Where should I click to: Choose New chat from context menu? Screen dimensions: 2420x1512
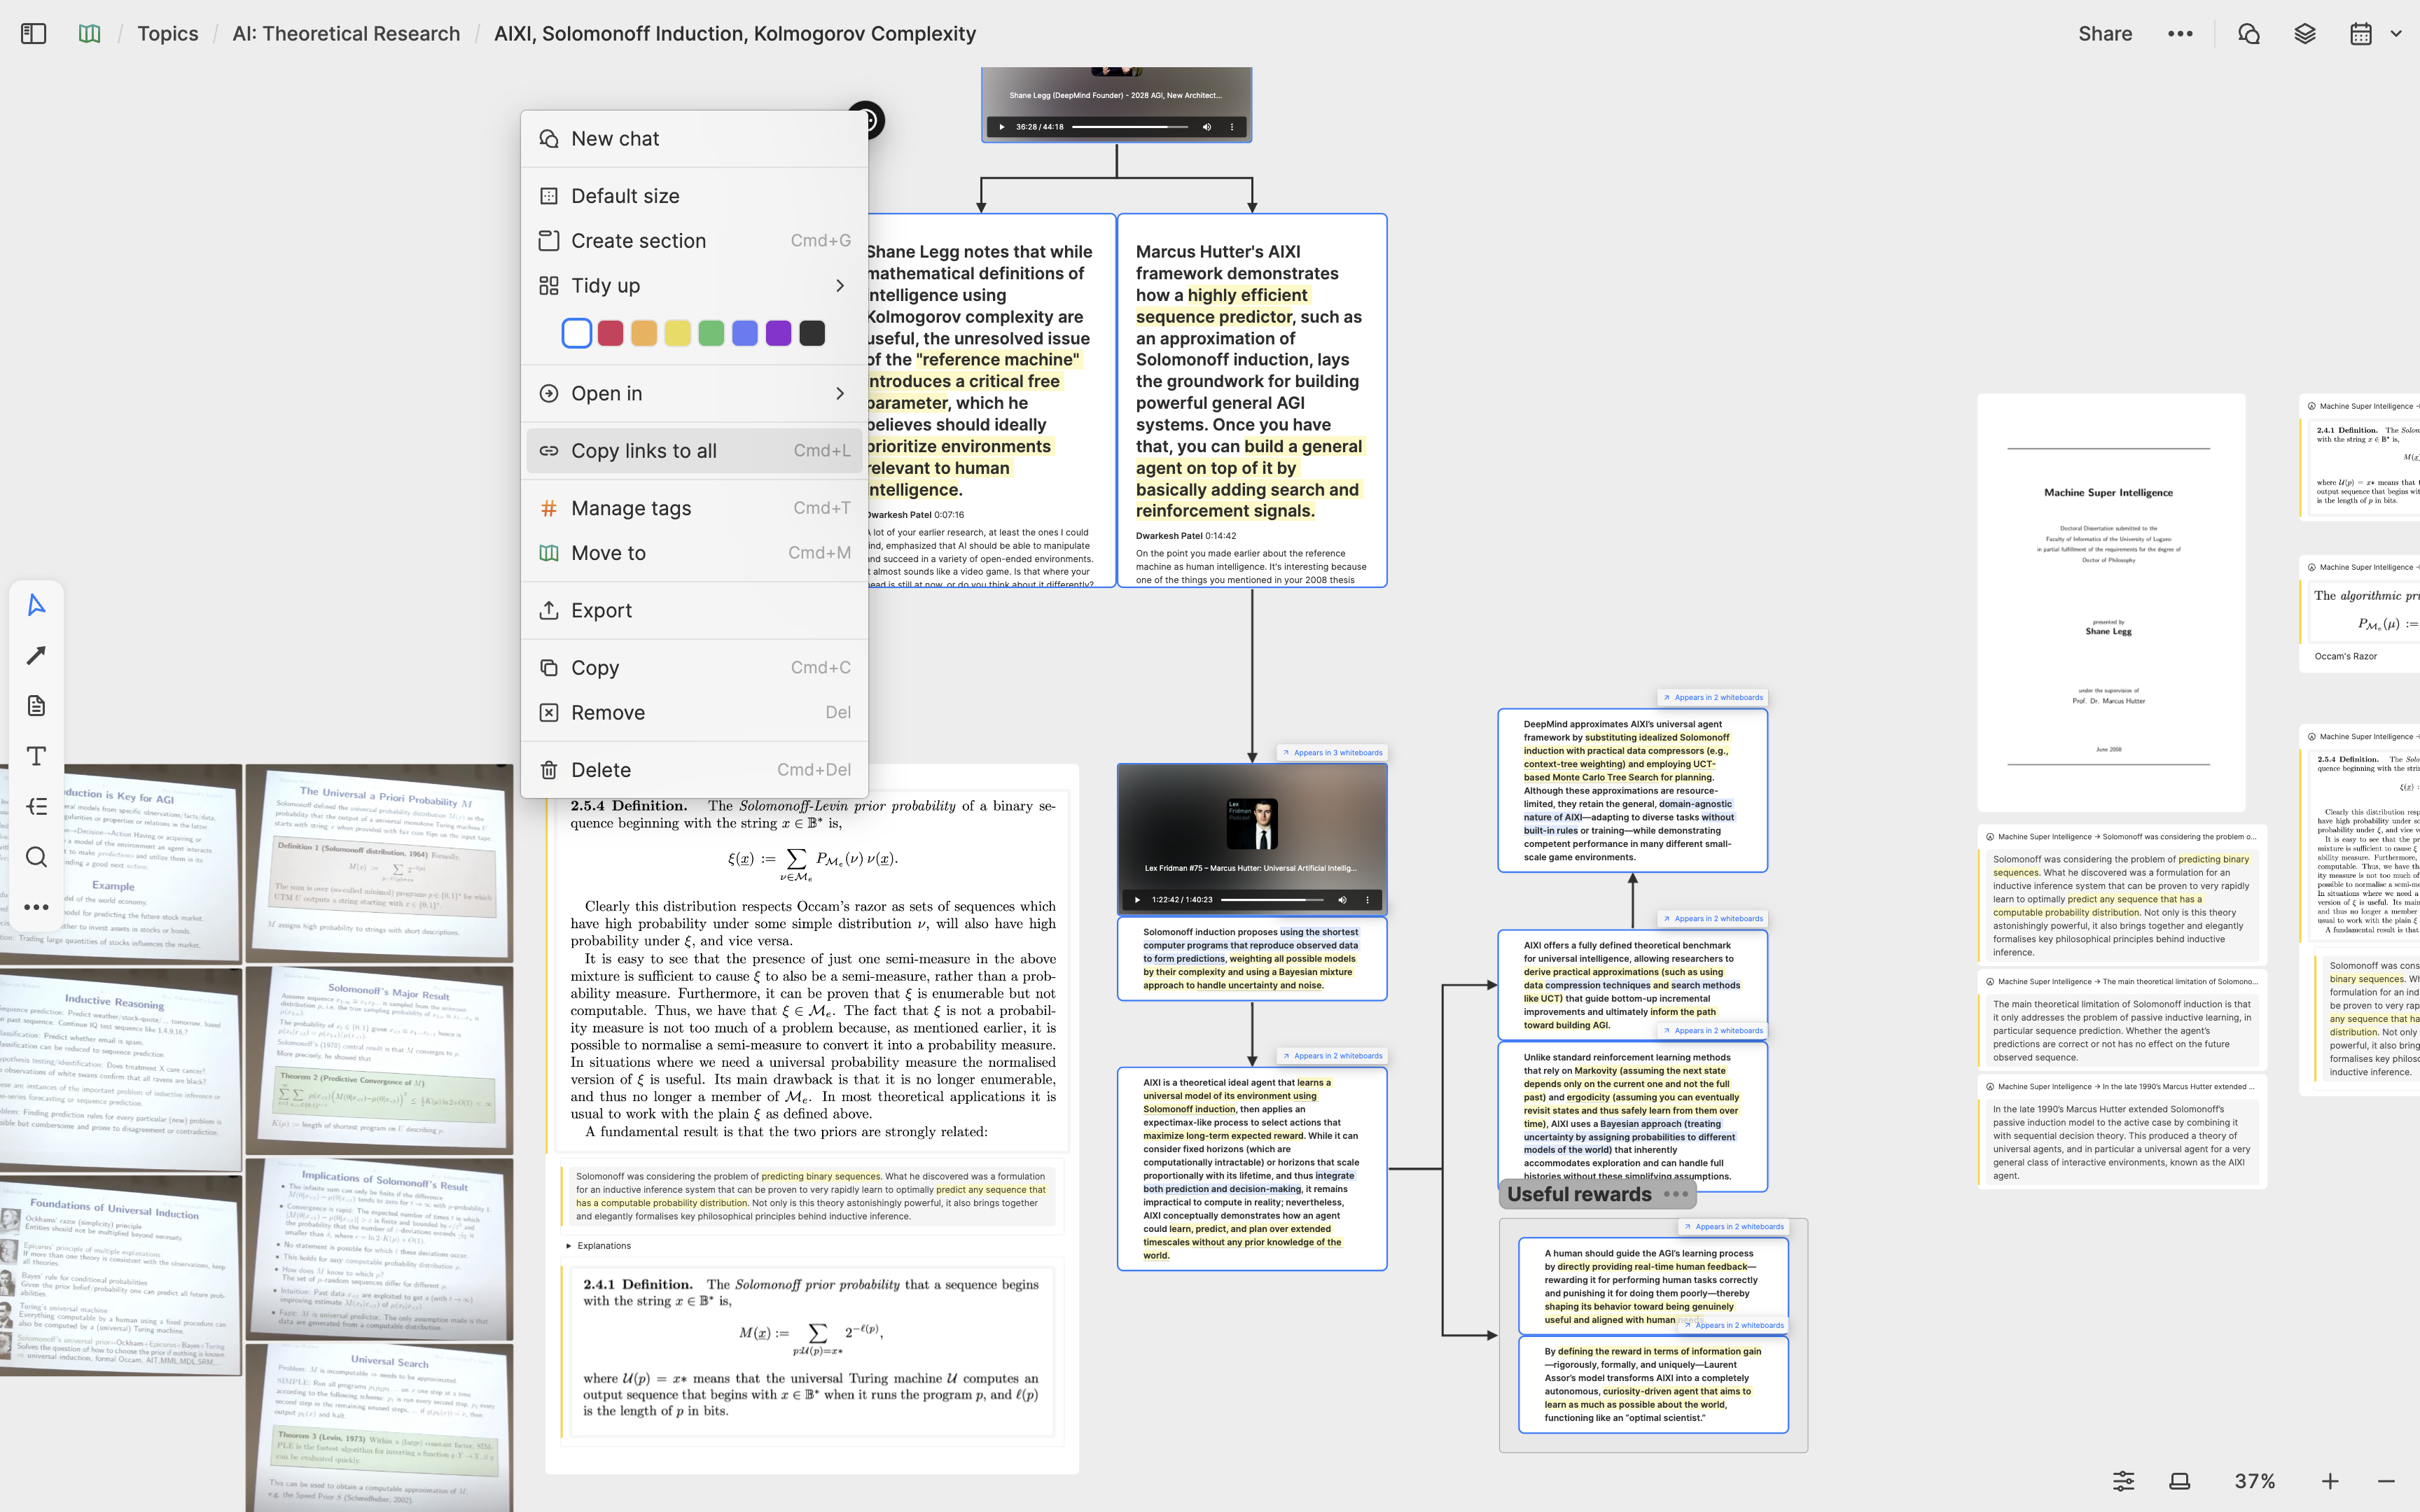[694, 139]
